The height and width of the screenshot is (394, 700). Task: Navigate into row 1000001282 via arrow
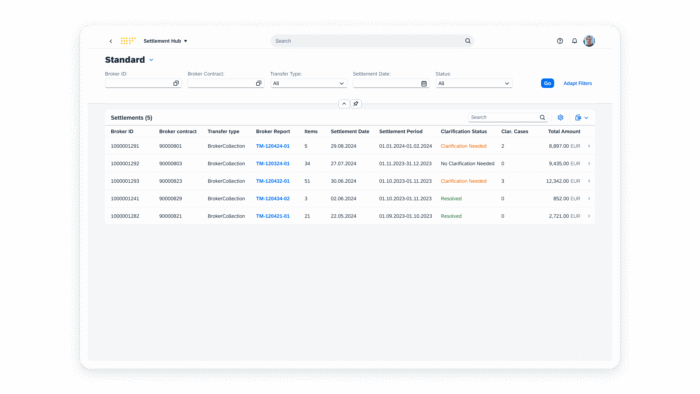589,216
